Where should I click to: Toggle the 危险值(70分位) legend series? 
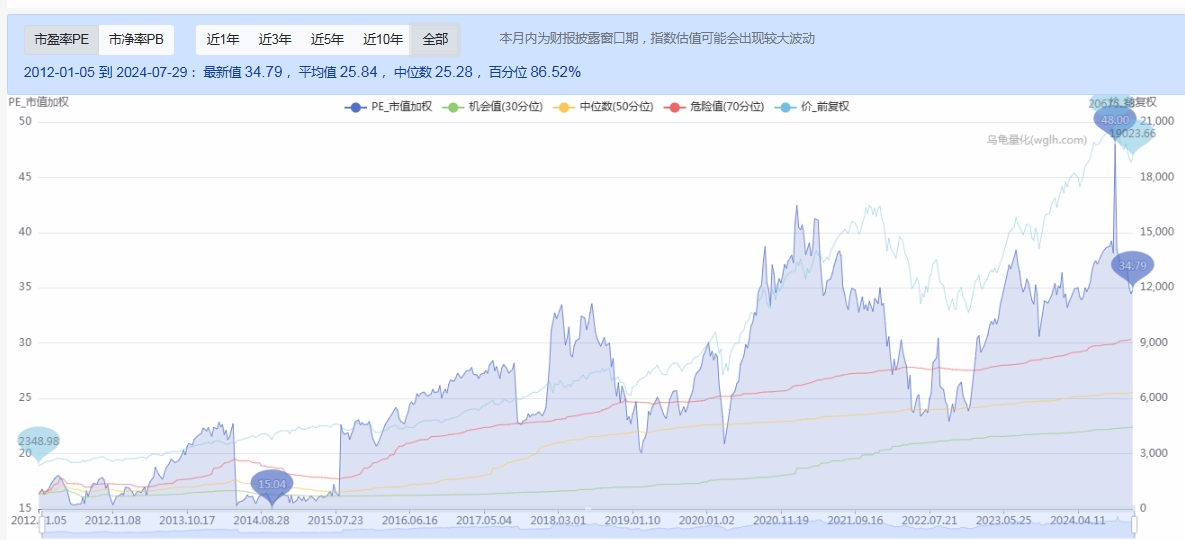(714, 106)
